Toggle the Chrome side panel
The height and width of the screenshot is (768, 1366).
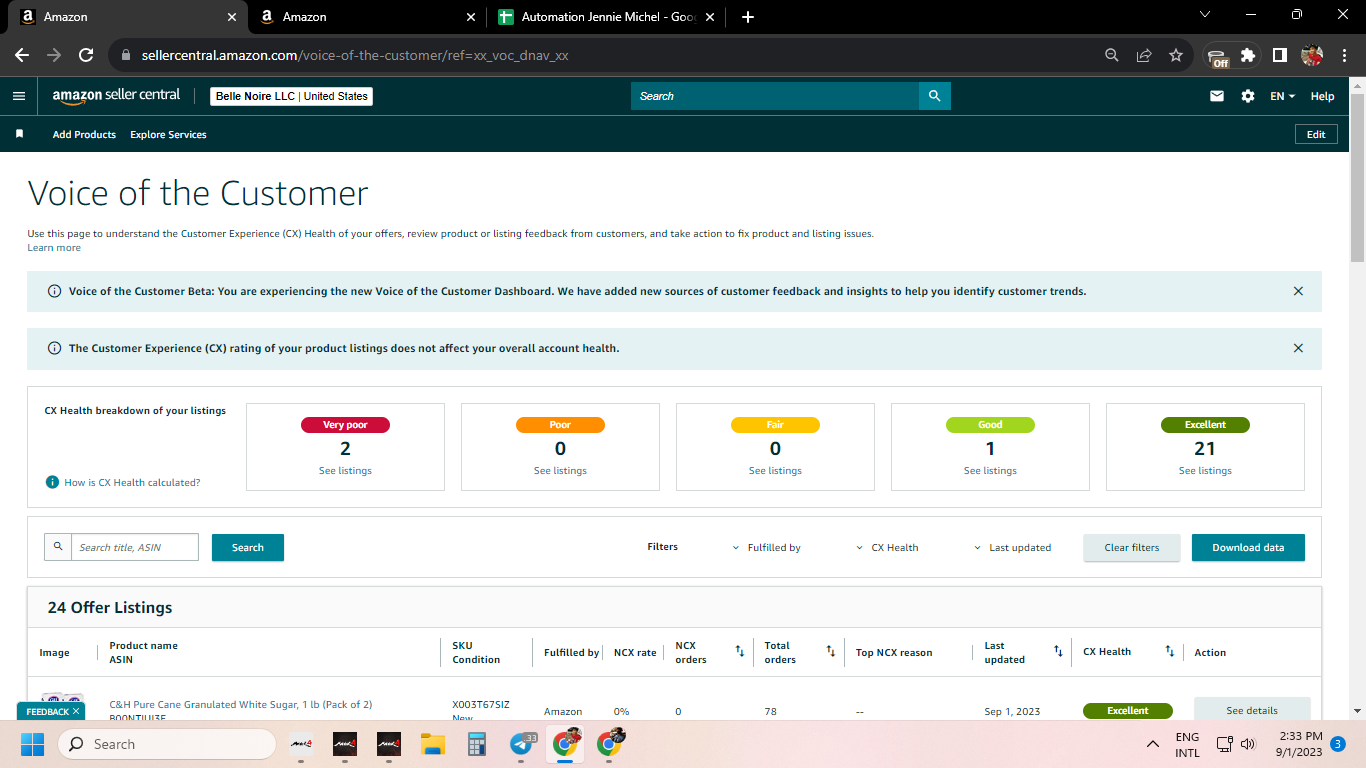point(1279,55)
